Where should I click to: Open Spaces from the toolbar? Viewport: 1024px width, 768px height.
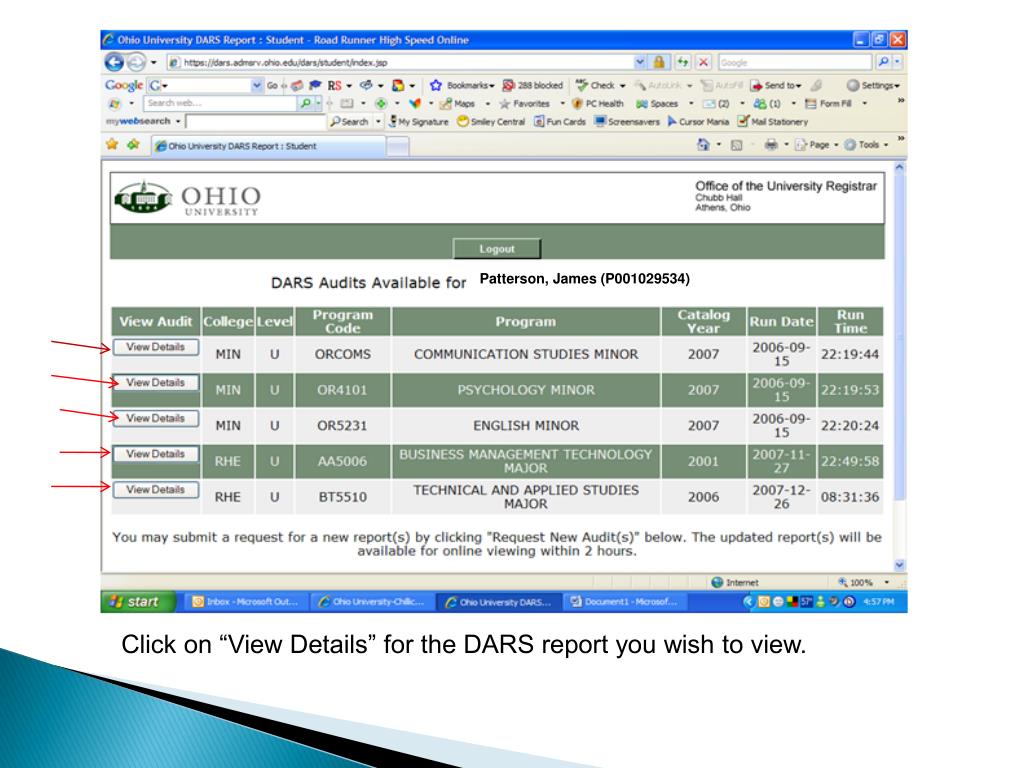[657, 104]
